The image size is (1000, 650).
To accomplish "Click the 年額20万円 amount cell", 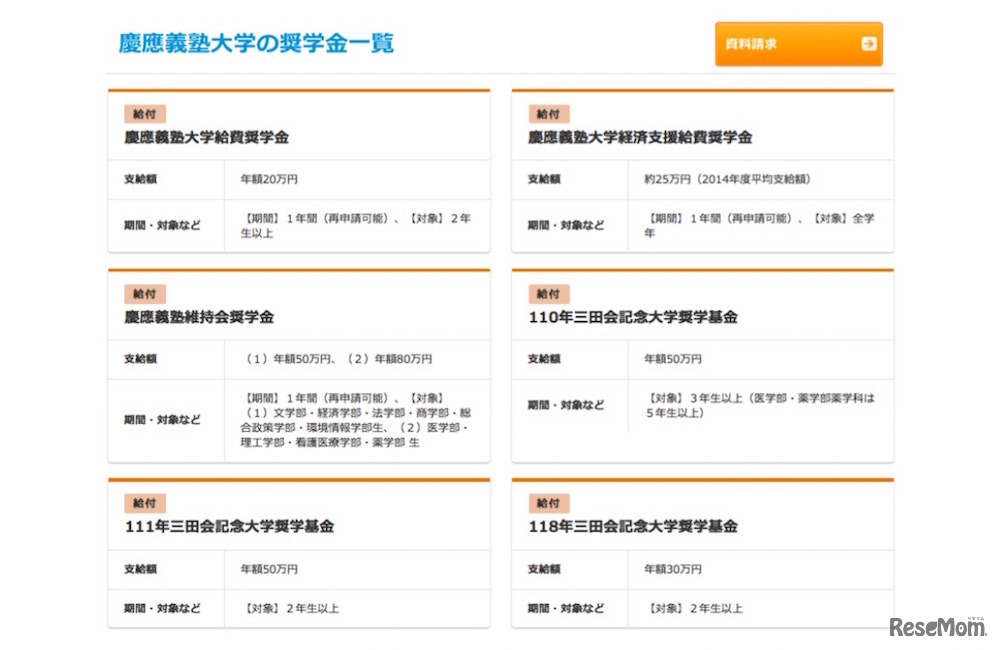I will pyautogui.click(x=270, y=179).
